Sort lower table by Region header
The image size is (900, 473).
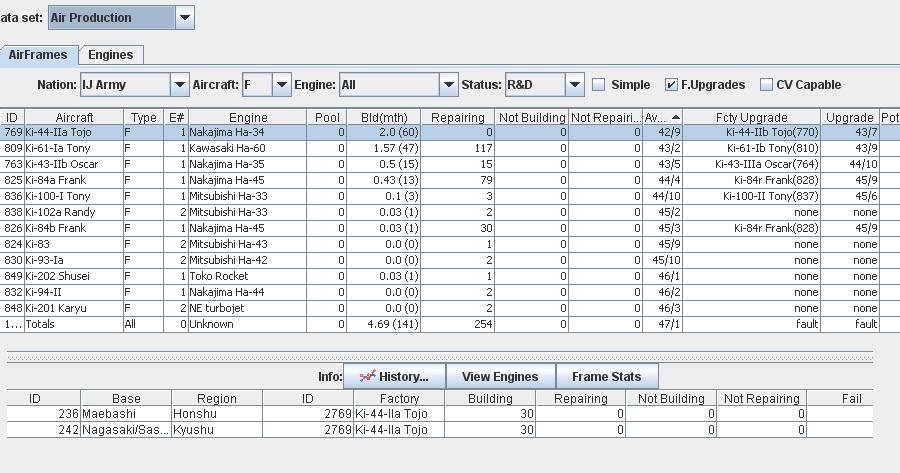pyautogui.click(x=217, y=398)
